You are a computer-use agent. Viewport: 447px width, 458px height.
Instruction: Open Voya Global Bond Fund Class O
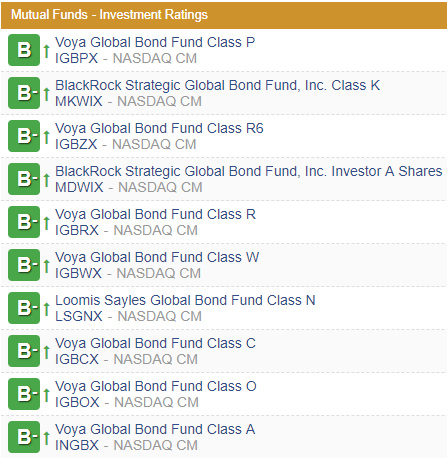click(x=156, y=386)
